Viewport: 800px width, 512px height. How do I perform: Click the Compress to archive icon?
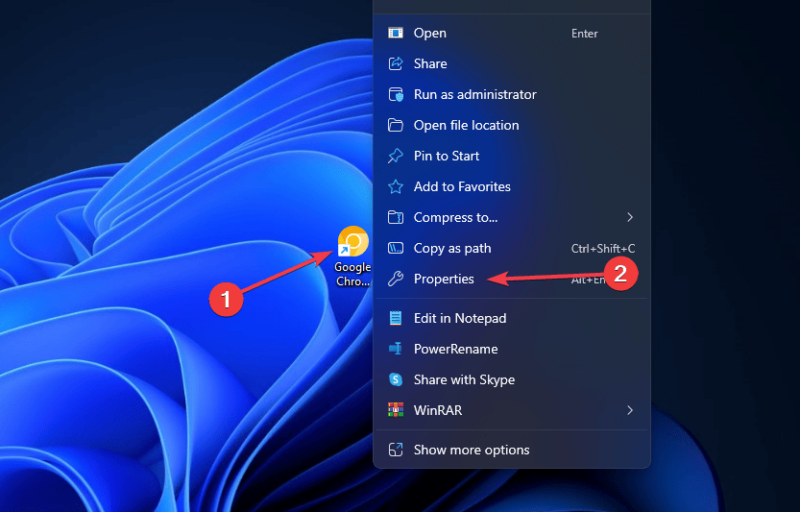pos(395,217)
